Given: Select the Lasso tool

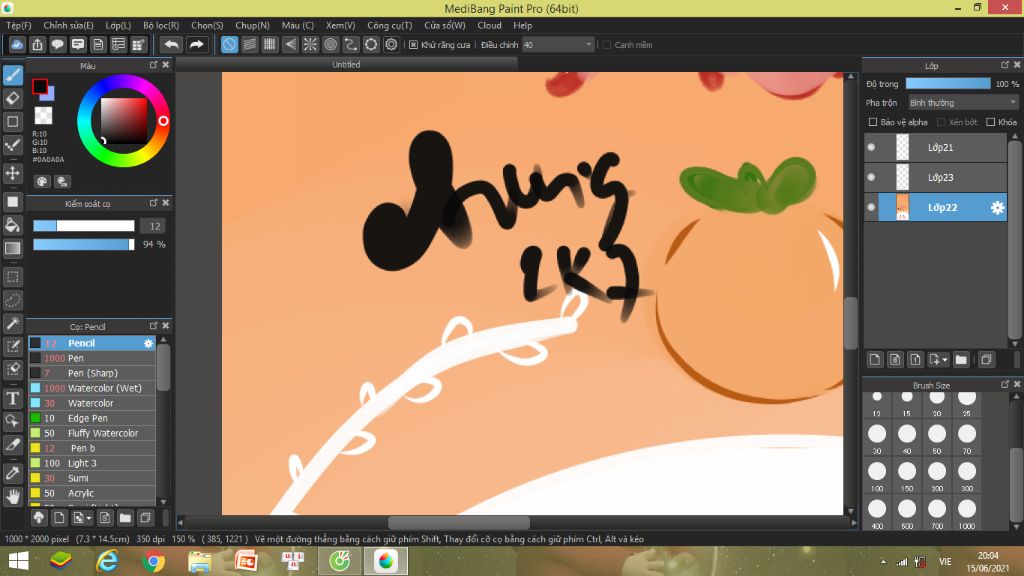Looking at the screenshot, I should click(12, 300).
